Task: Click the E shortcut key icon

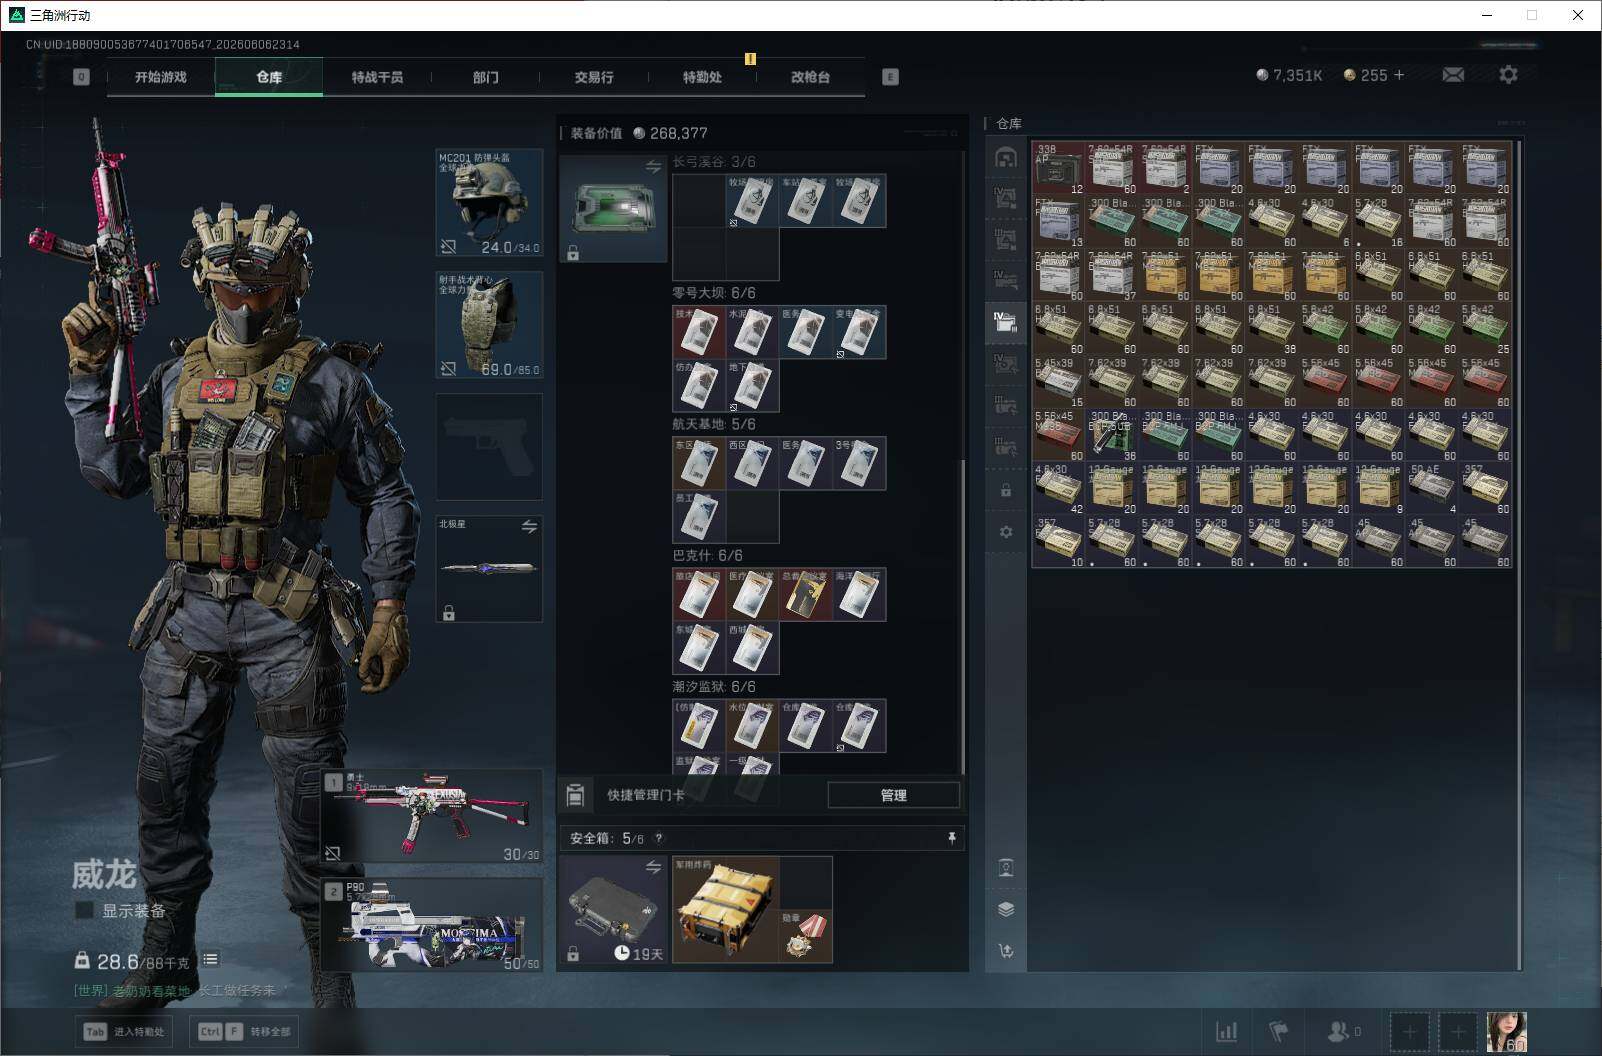Action: [890, 77]
